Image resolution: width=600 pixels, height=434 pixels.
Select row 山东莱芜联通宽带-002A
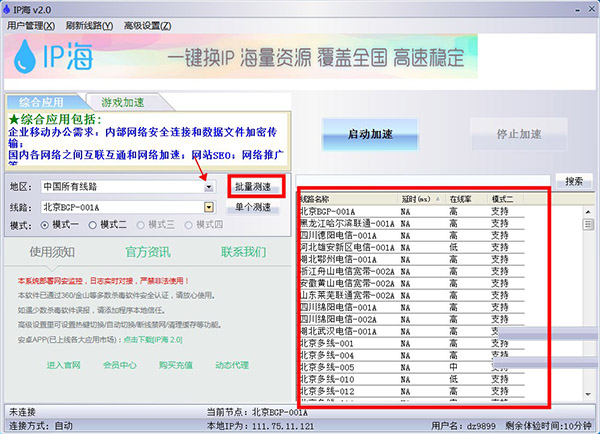pyautogui.click(x=412, y=295)
